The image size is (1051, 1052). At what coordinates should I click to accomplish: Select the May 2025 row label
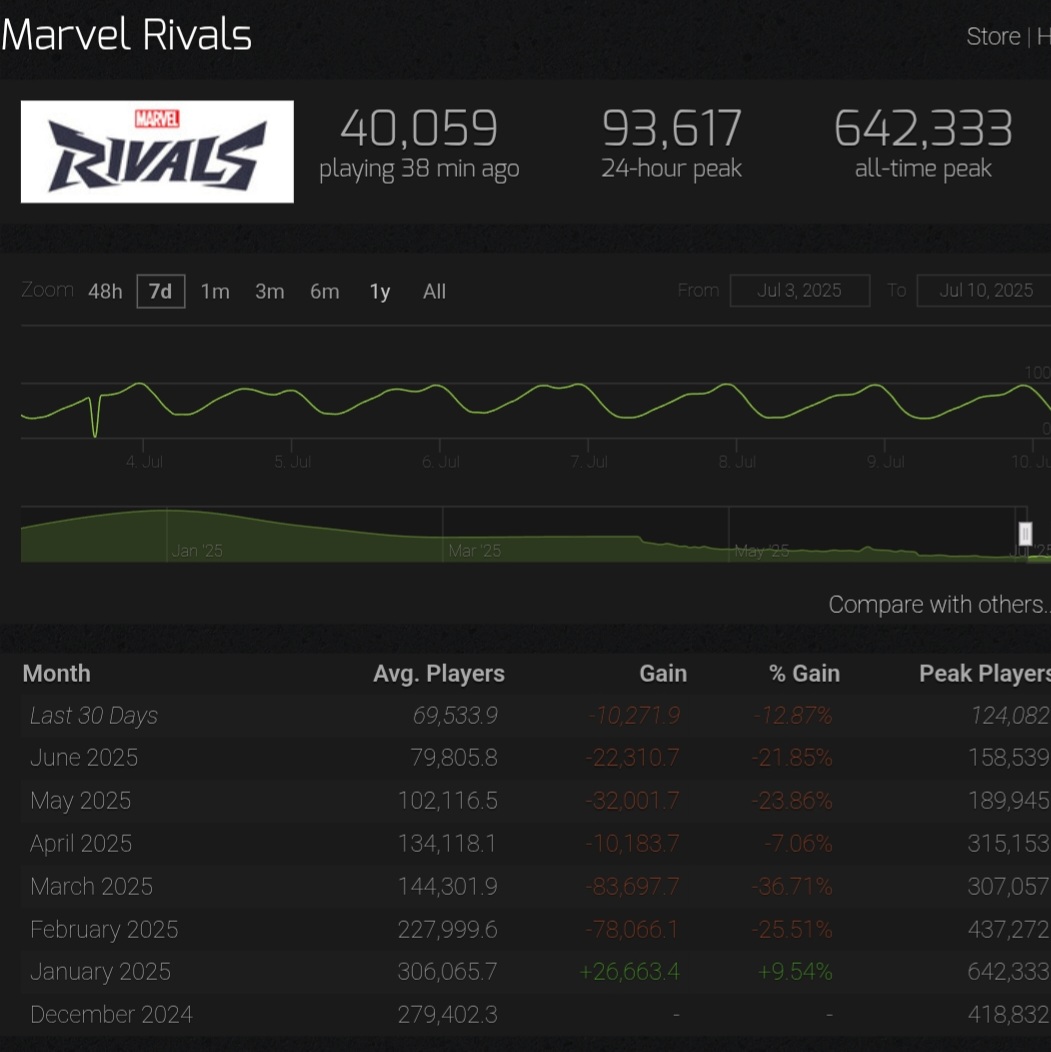(x=80, y=800)
